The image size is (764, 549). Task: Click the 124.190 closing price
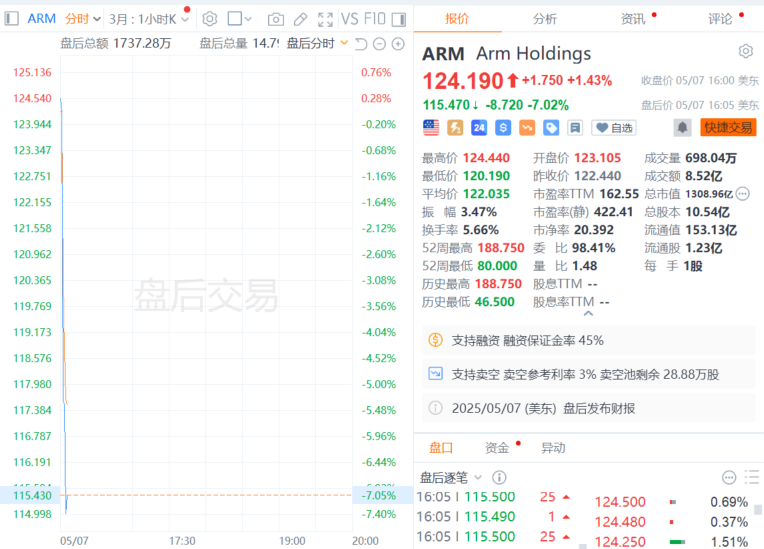[462, 81]
